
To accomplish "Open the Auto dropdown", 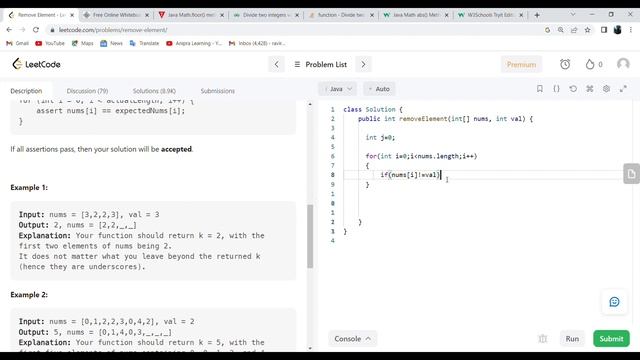I will tap(379, 89).
